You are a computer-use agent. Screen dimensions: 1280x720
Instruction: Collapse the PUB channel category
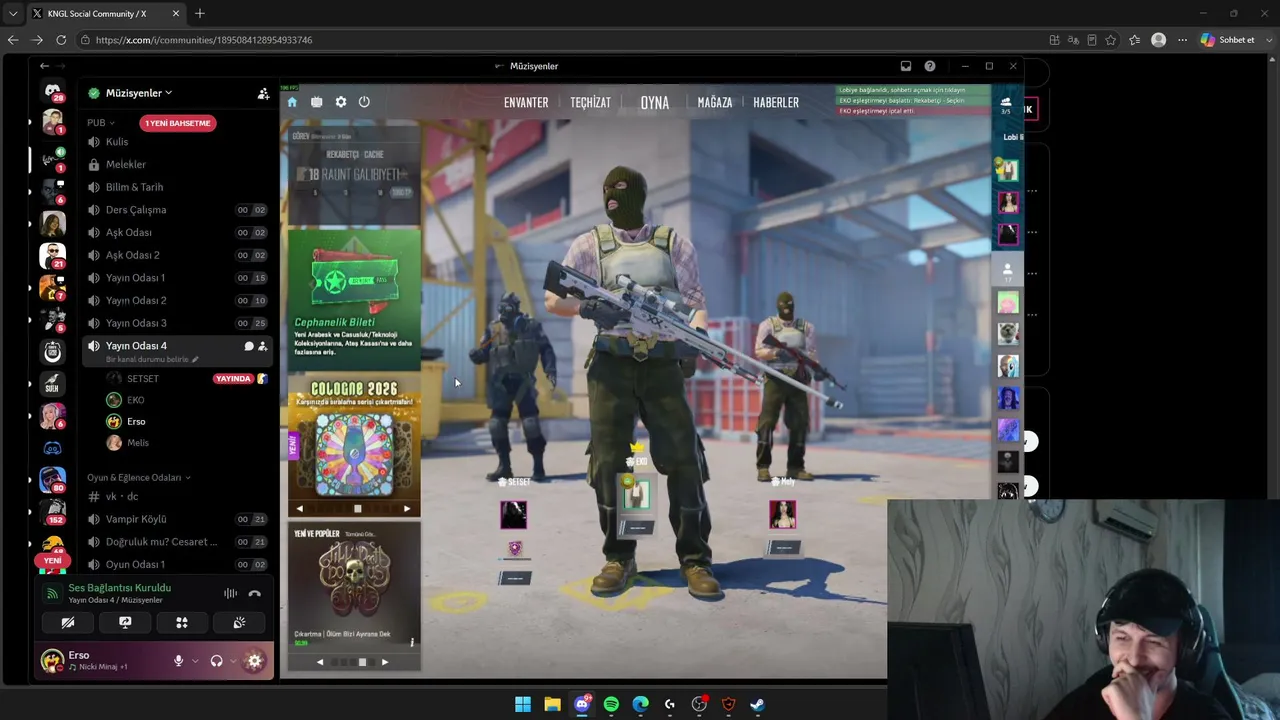[101, 123]
